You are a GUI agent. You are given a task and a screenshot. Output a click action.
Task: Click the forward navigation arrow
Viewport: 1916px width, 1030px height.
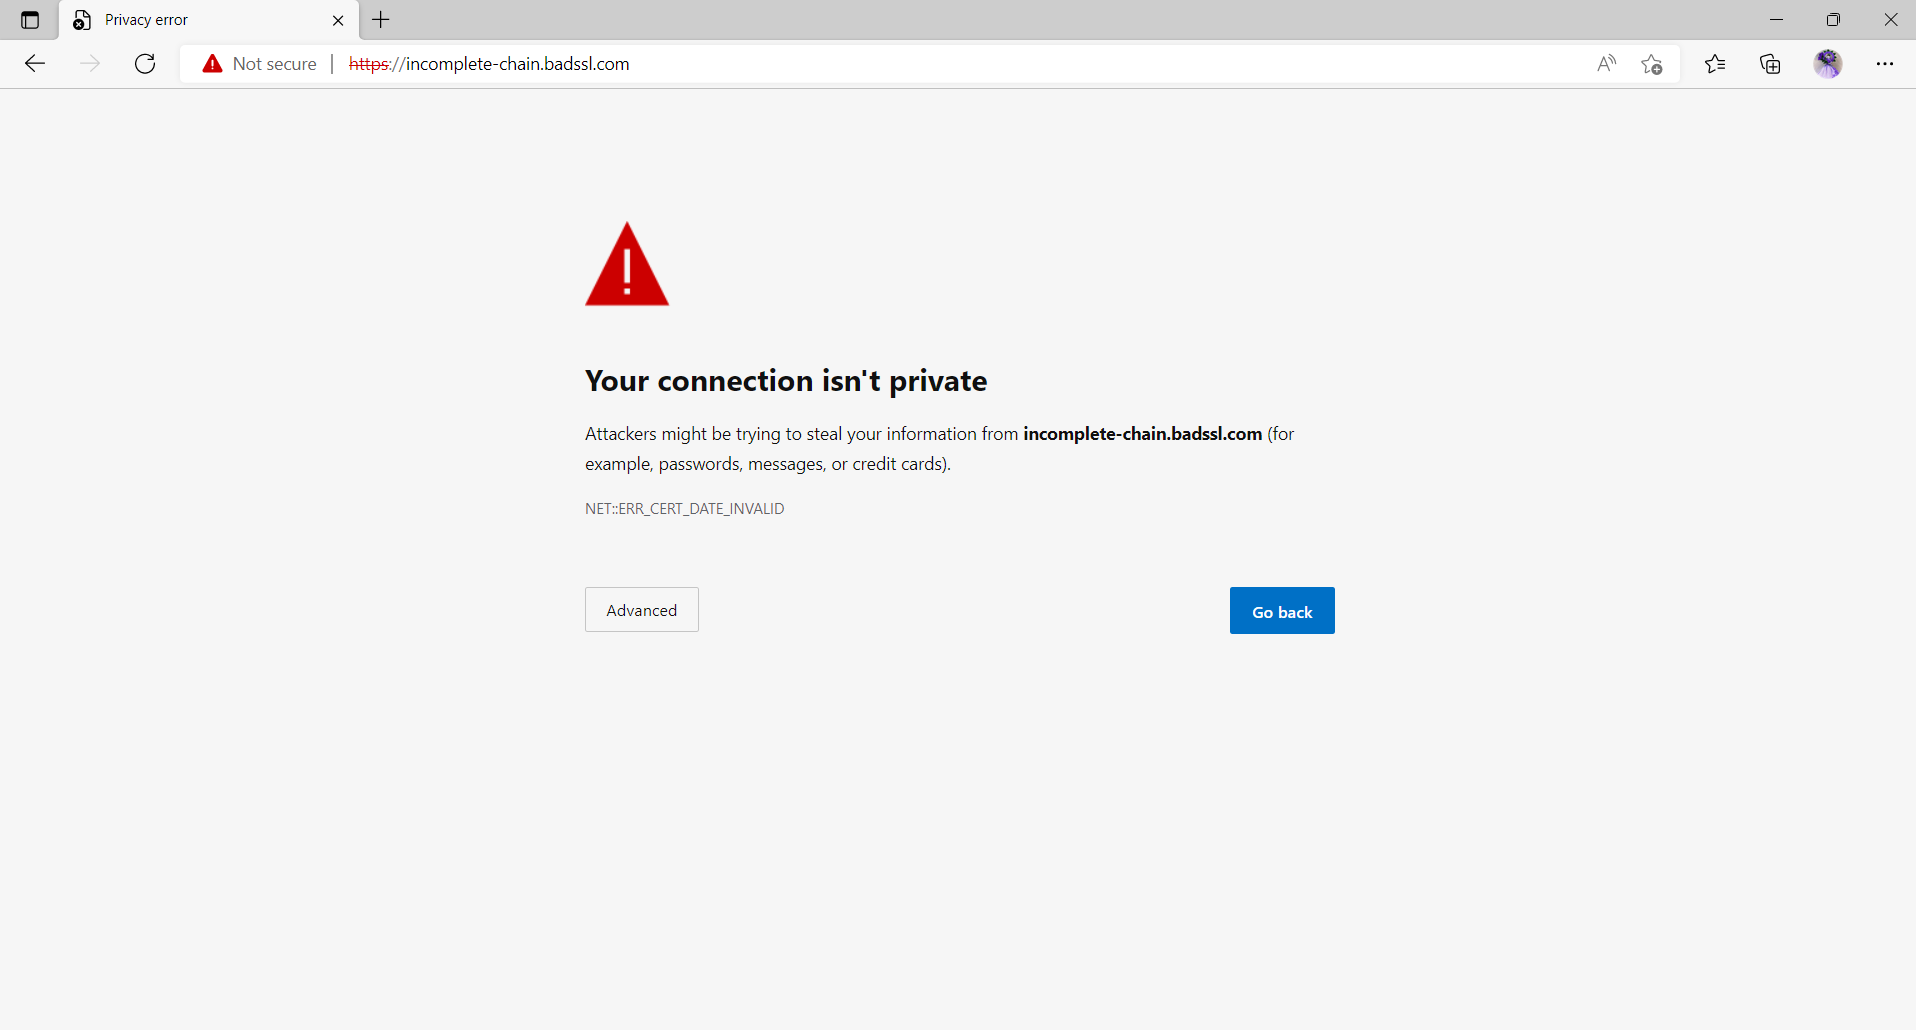tap(90, 63)
